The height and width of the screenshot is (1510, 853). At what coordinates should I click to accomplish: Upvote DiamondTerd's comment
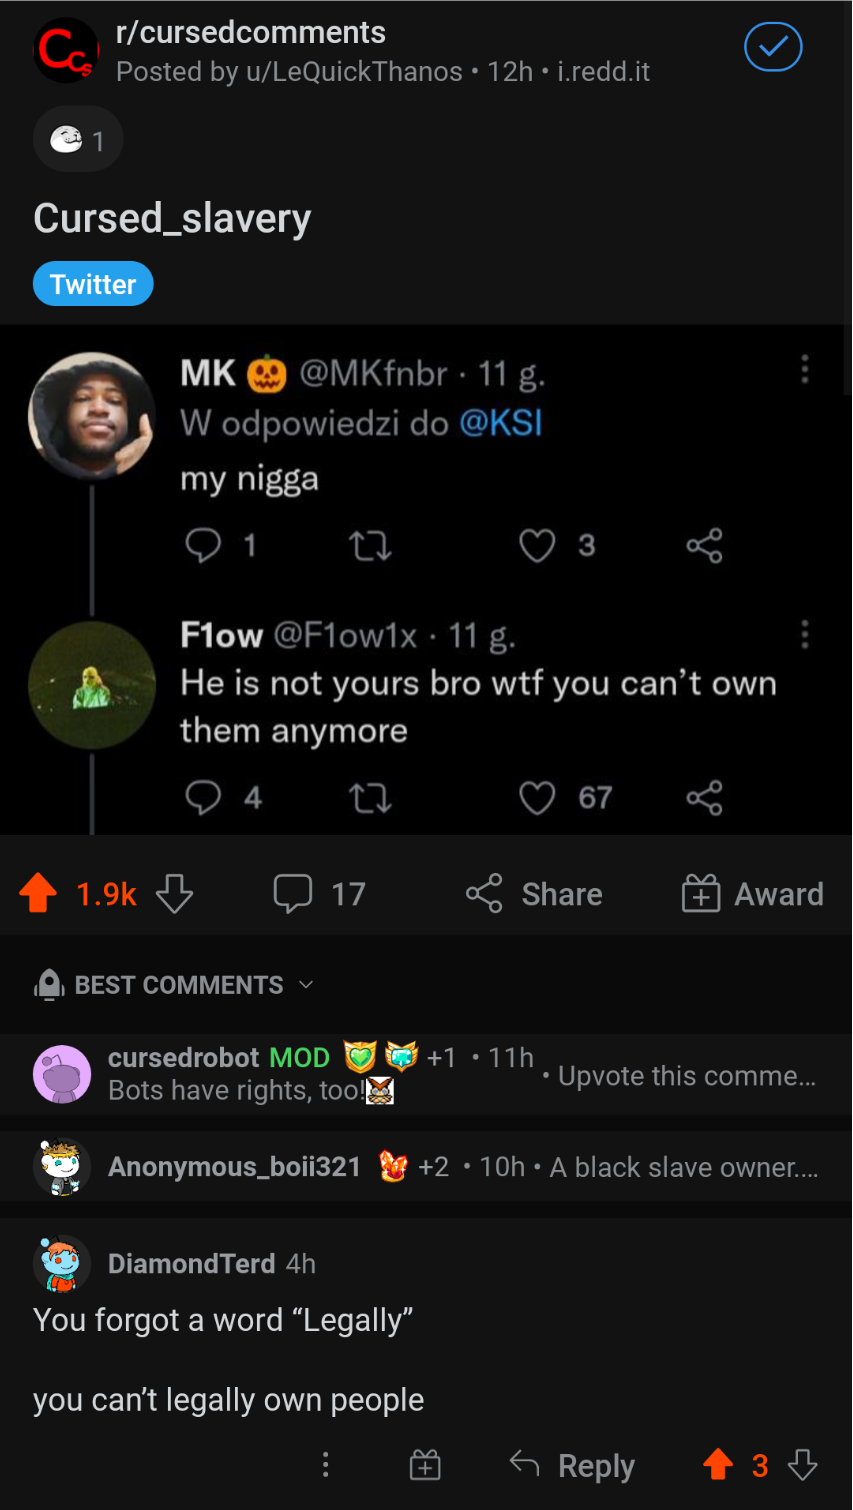click(718, 1465)
